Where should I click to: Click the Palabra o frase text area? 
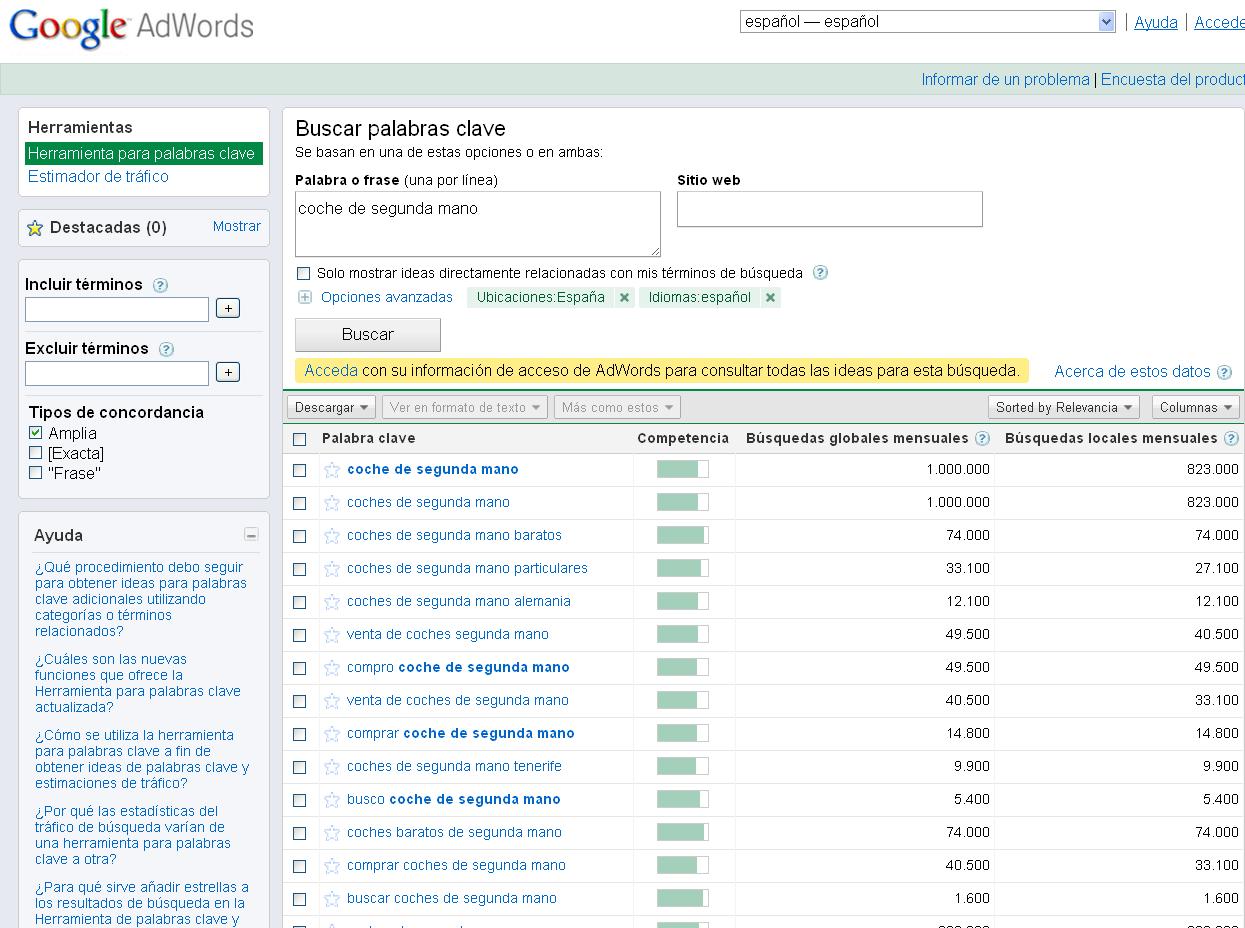[x=478, y=224]
